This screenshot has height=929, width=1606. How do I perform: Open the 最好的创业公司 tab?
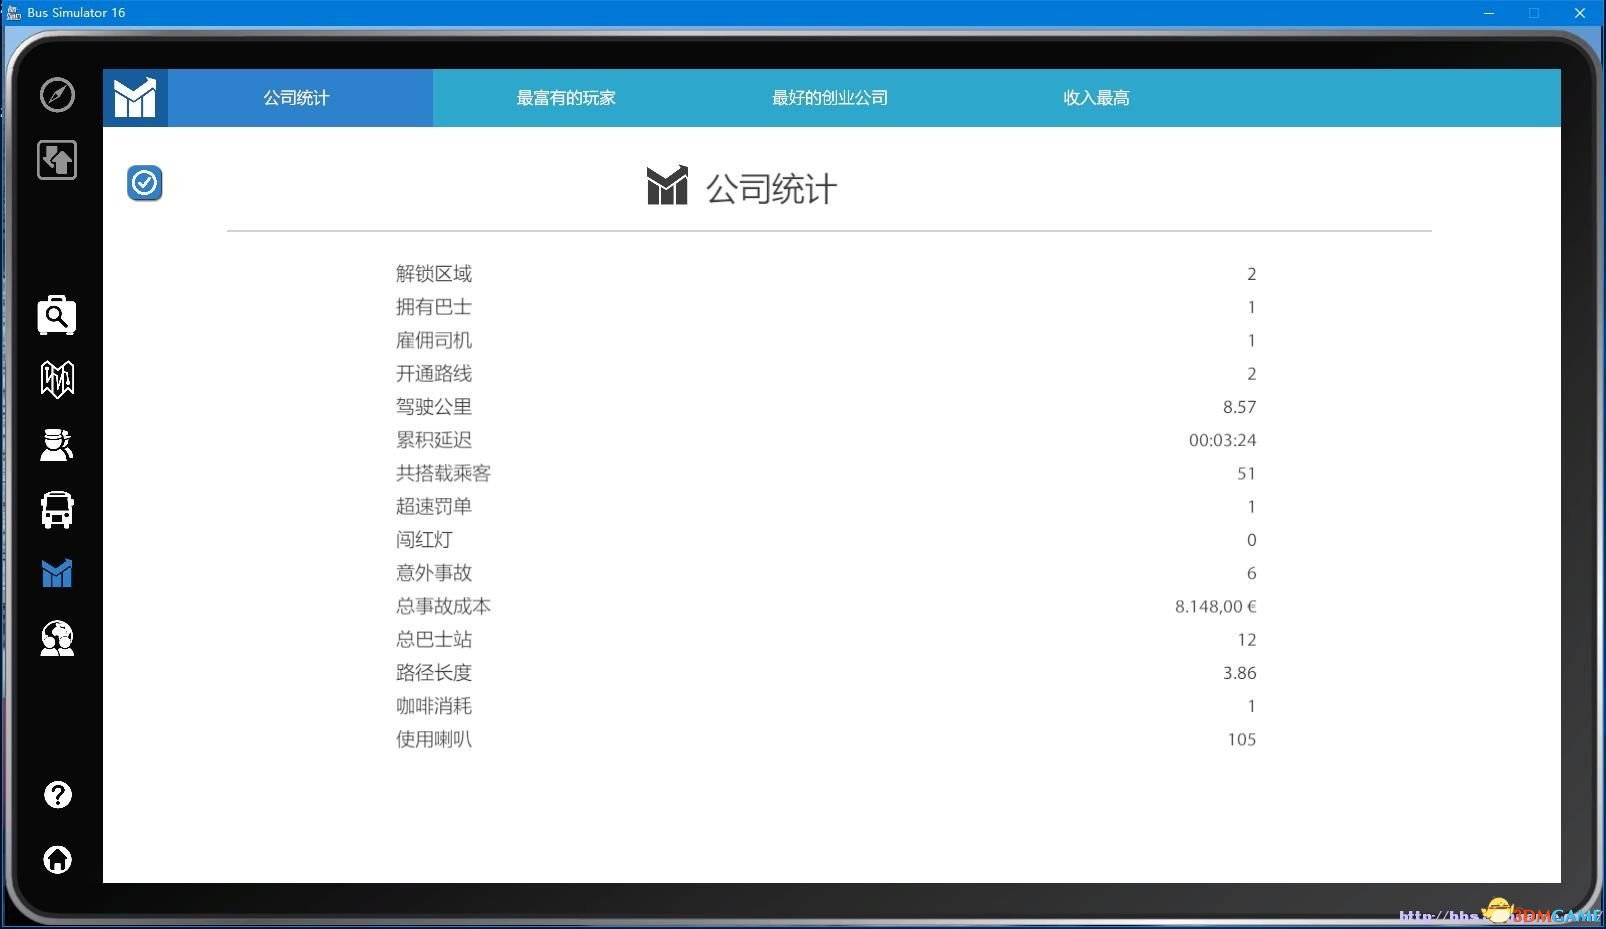coord(830,98)
